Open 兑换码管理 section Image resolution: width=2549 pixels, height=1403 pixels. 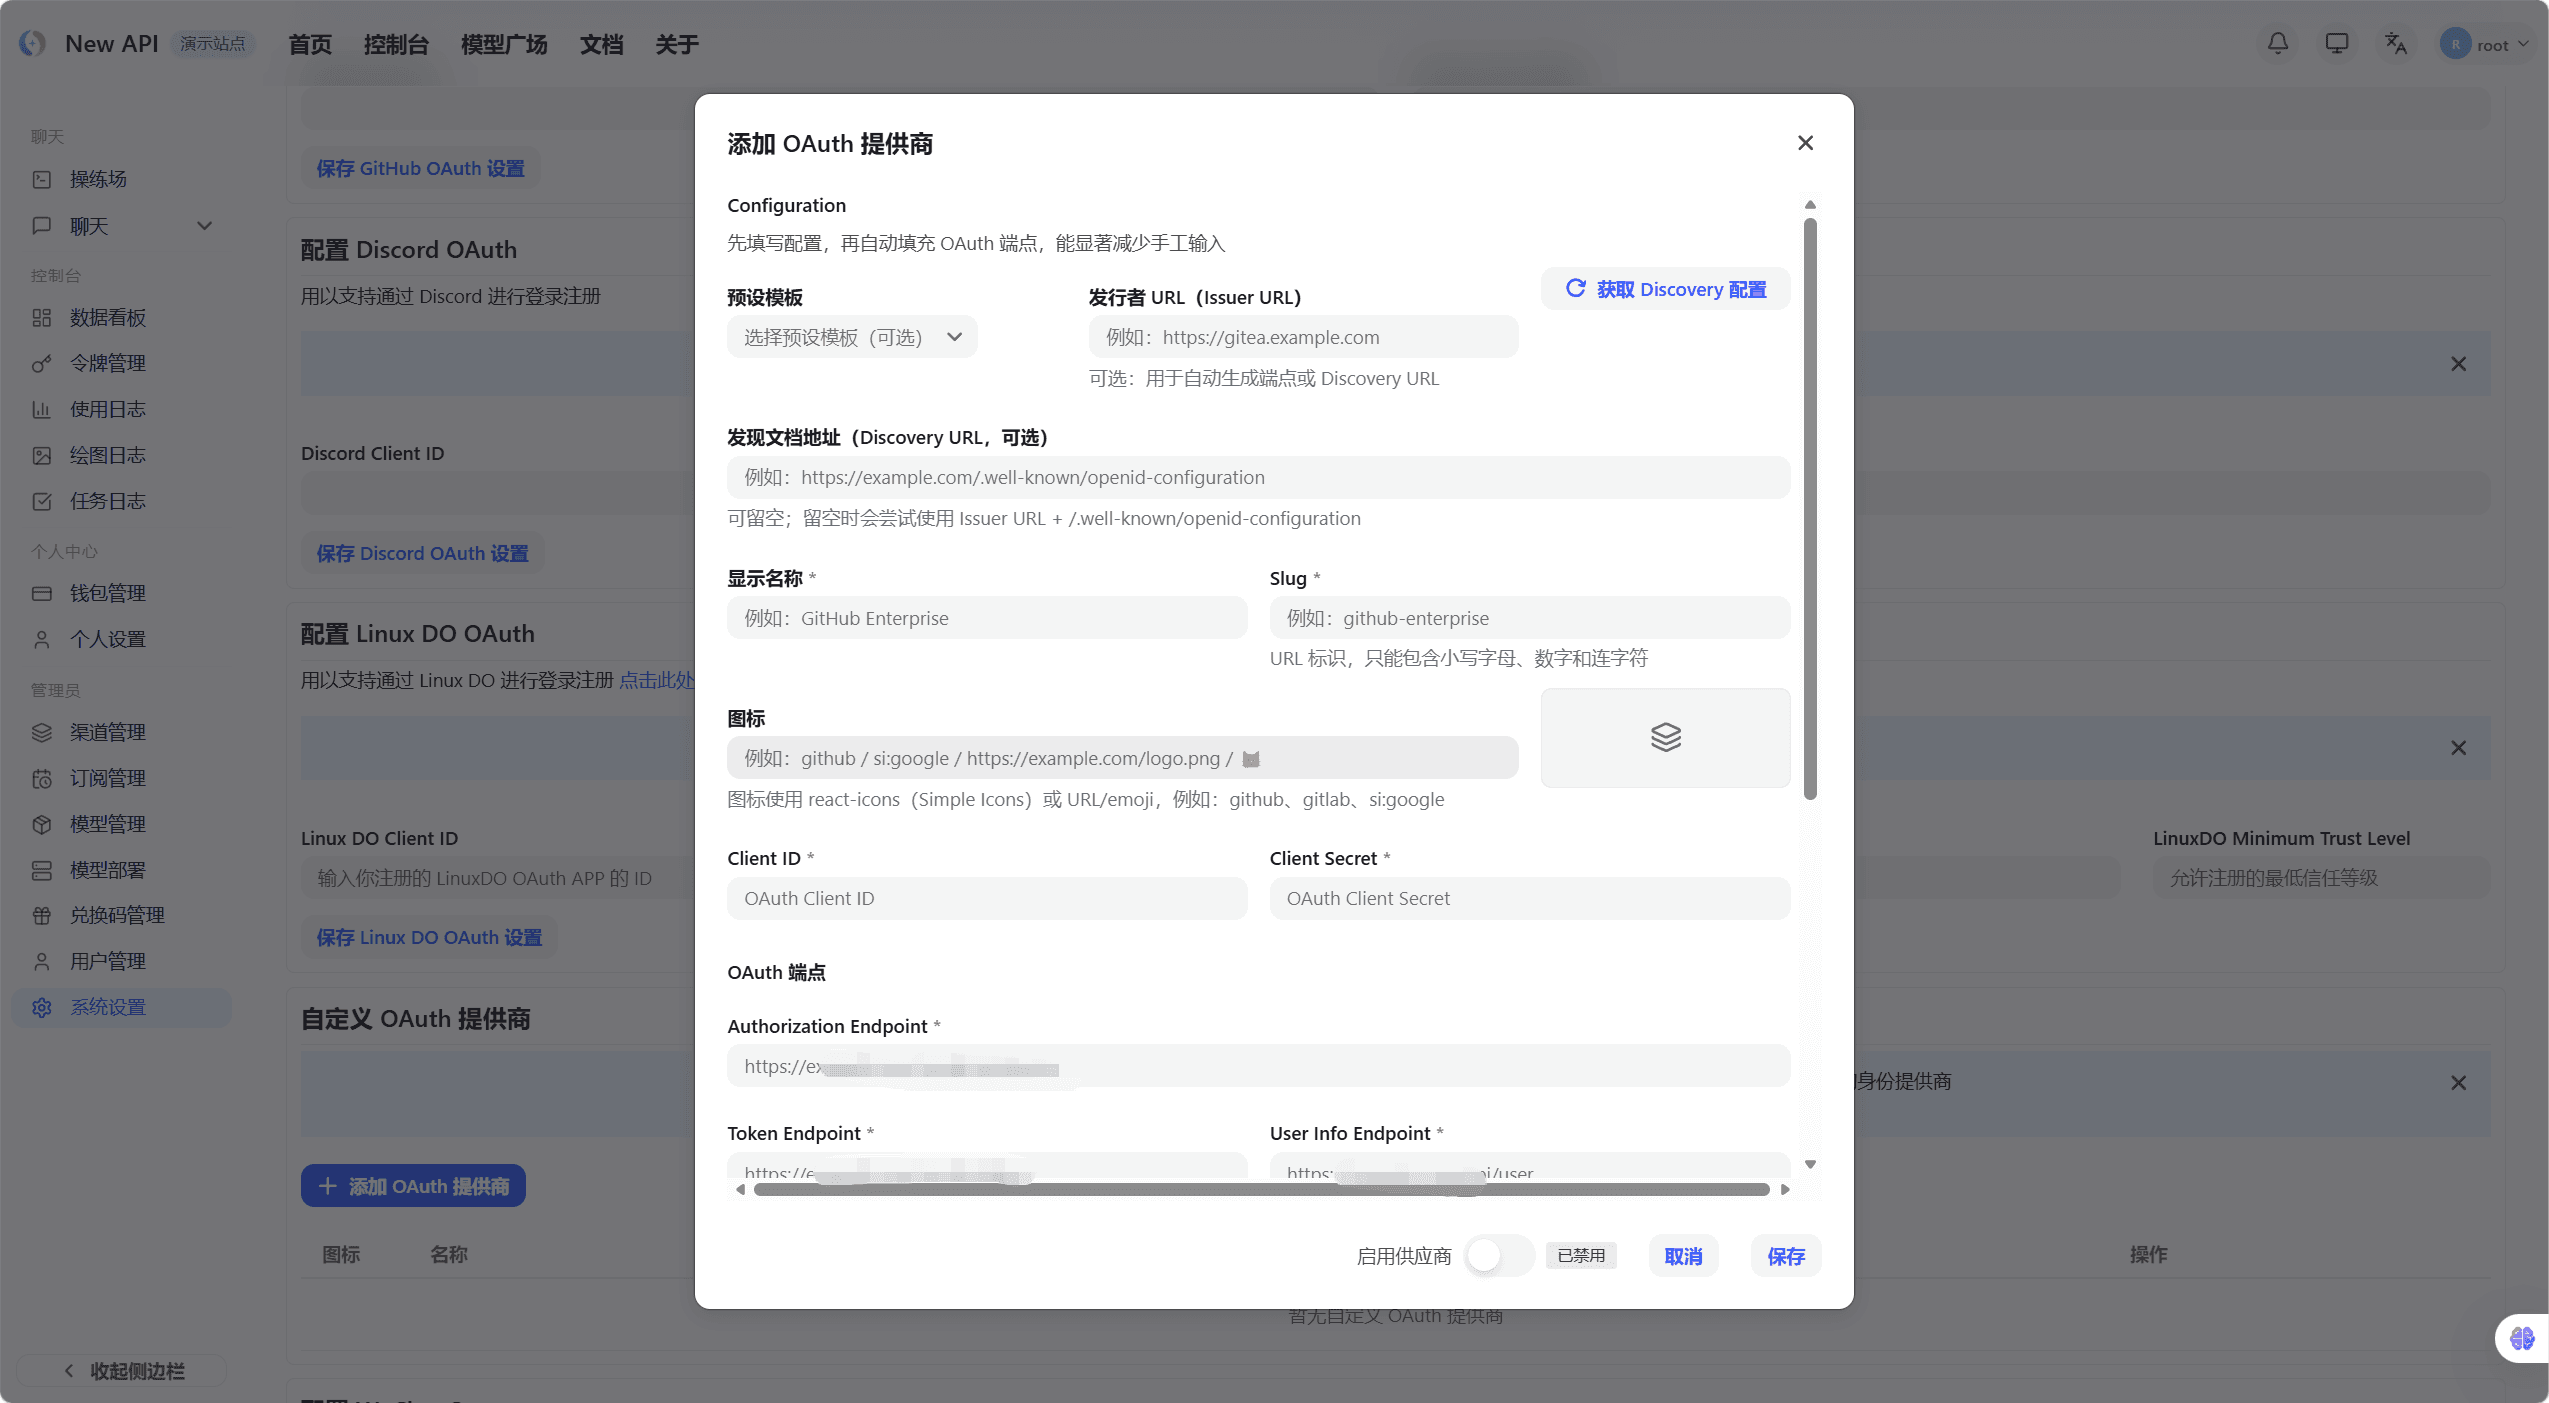pos(114,915)
